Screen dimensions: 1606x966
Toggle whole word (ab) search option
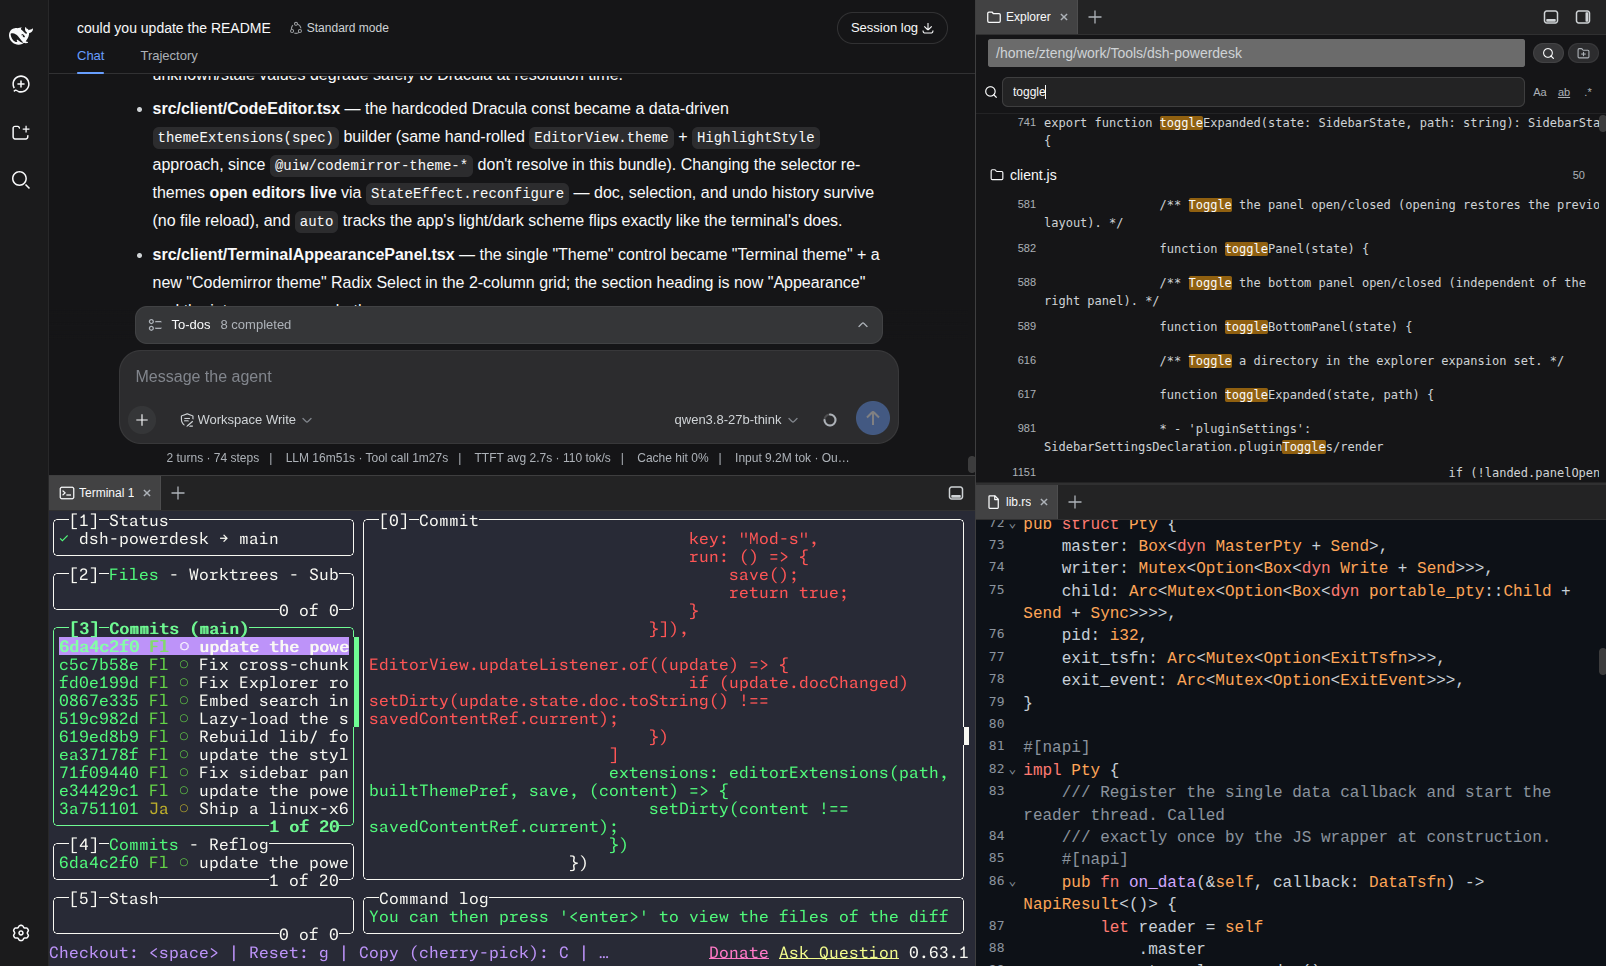click(x=1564, y=92)
